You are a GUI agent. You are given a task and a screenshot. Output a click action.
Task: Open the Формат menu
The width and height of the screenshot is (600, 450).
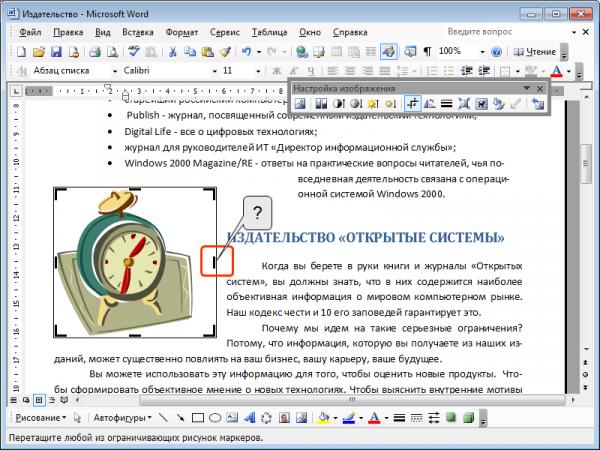point(182,33)
